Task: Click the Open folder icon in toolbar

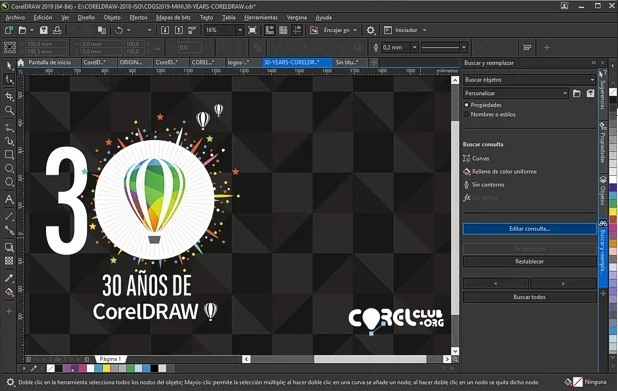Action: 22,30
